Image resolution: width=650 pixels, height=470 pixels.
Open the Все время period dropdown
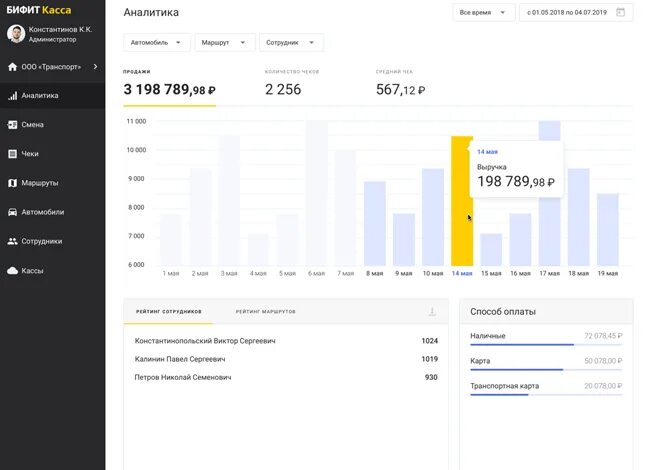coord(483,12)
